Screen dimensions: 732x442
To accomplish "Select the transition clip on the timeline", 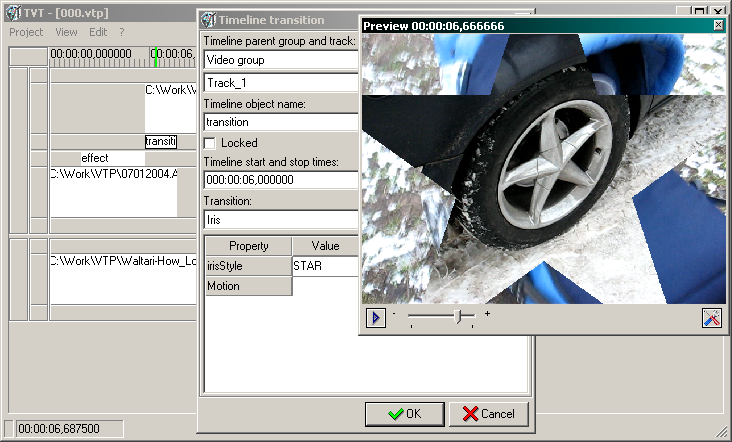I will point(161,141).
